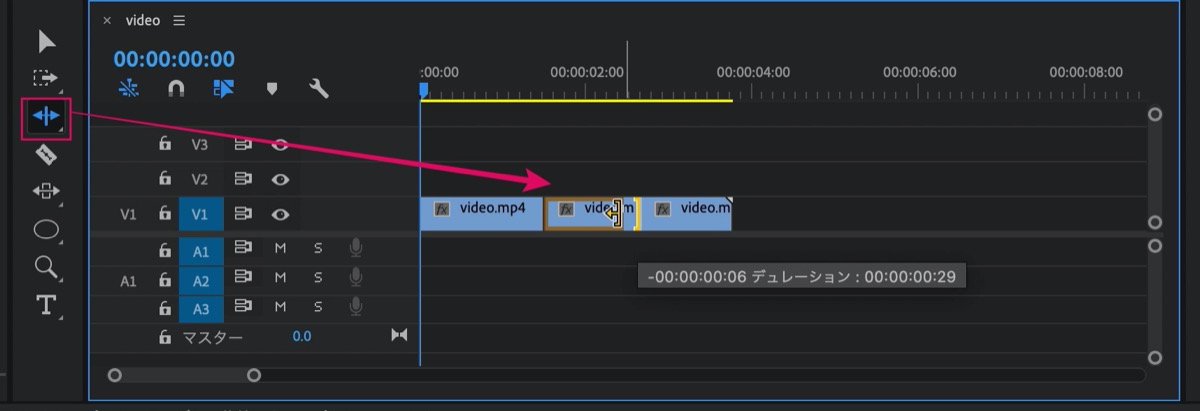
Task: Add a marker to the timeline
Action: point(271,88)
